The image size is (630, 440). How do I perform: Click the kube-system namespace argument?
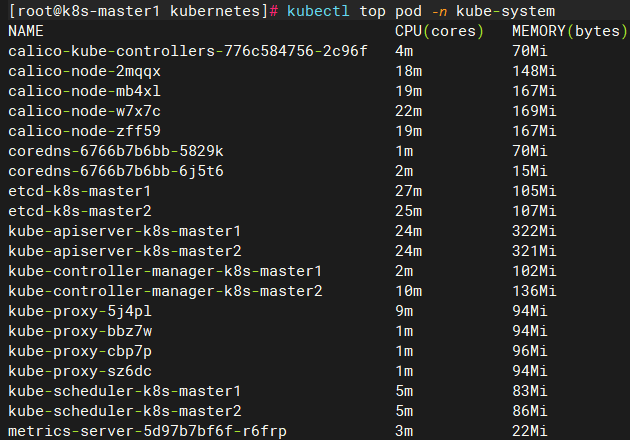coord(505,11)
